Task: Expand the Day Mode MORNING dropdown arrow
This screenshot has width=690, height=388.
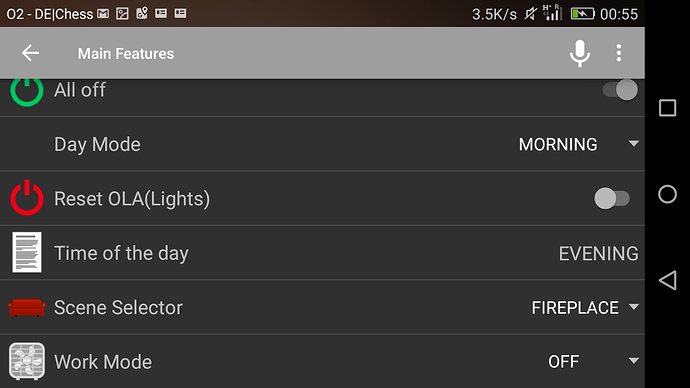Action: (634, 144)
